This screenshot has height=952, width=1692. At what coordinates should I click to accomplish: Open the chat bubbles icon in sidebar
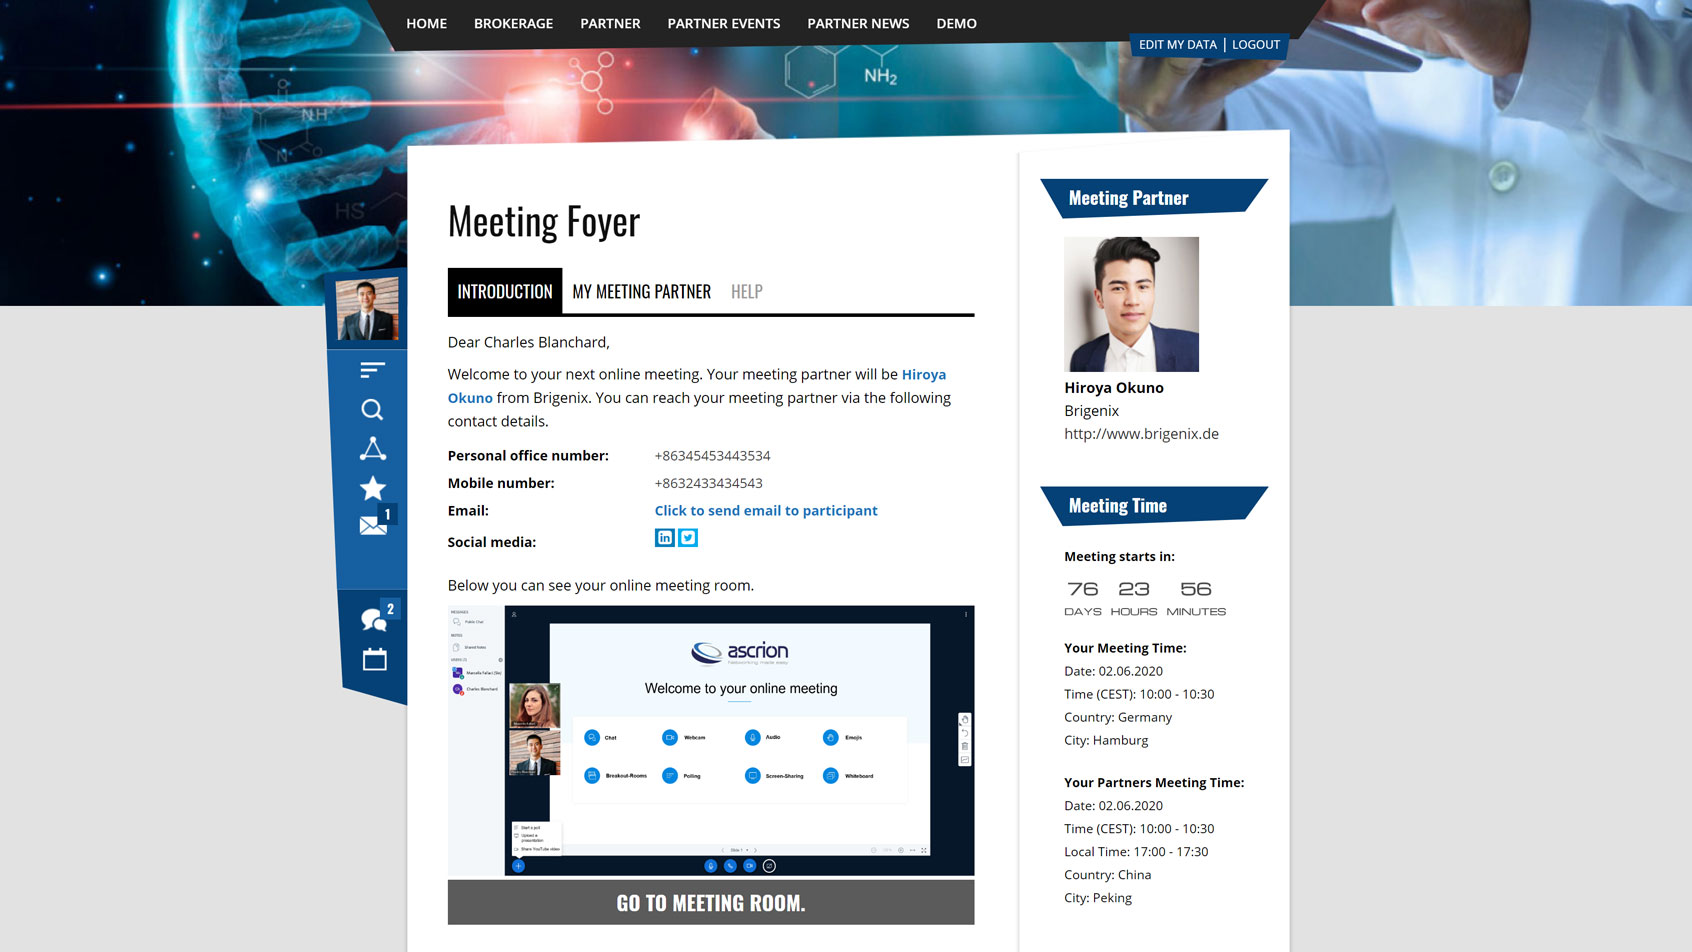tap(374, 620)
